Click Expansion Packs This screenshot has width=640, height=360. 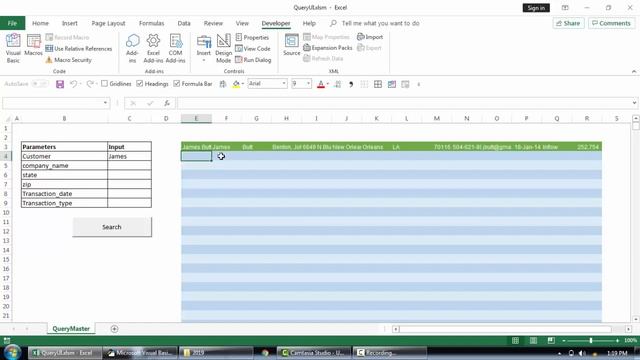point(328,48)
